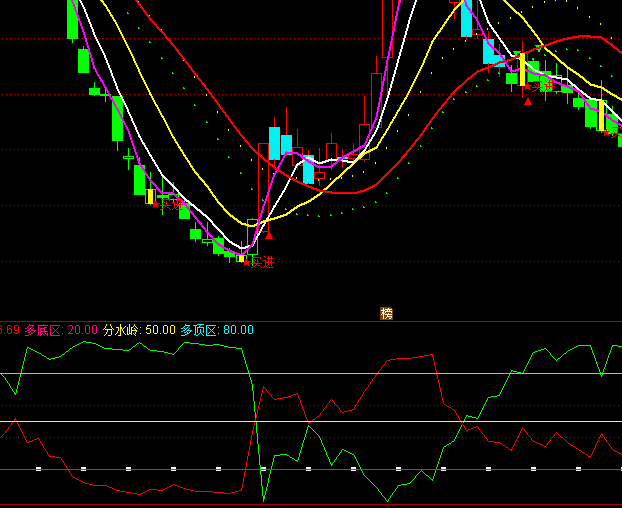Click the right-side 买进 signal label
Viewport: 622px width, 508px height.
point(541,88)
